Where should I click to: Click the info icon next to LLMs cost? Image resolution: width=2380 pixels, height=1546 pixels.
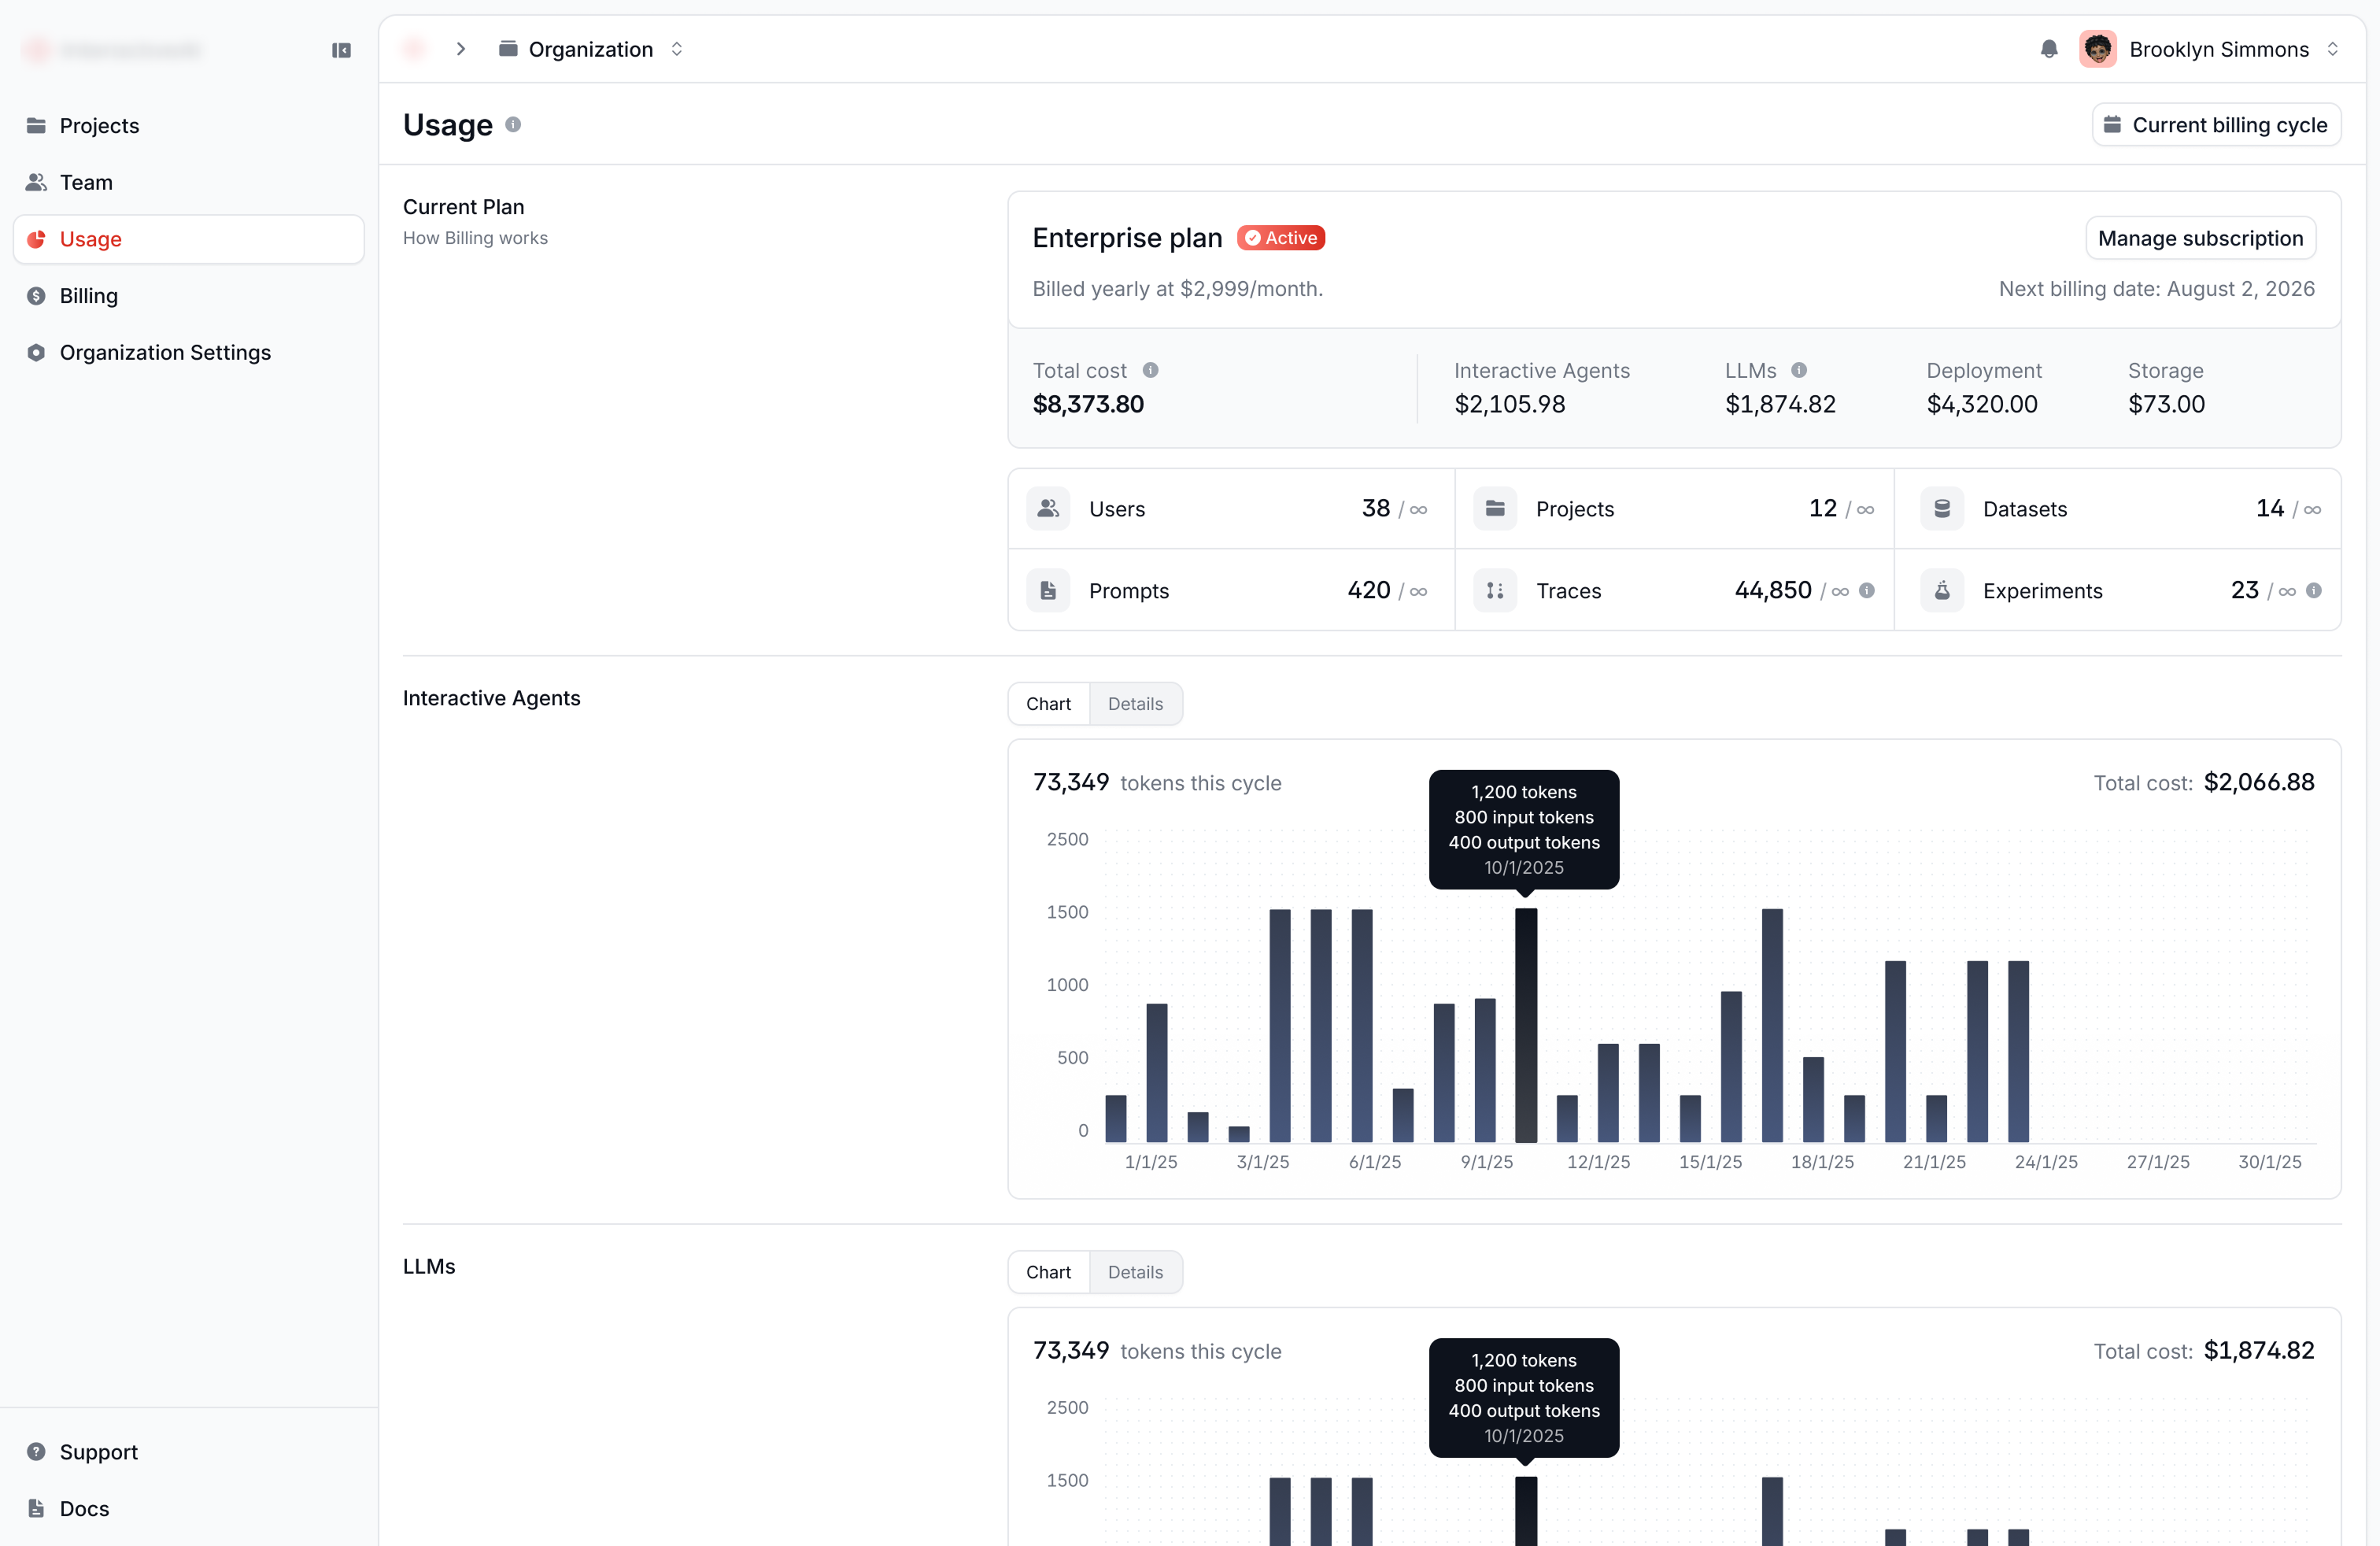coord(1799,370)
